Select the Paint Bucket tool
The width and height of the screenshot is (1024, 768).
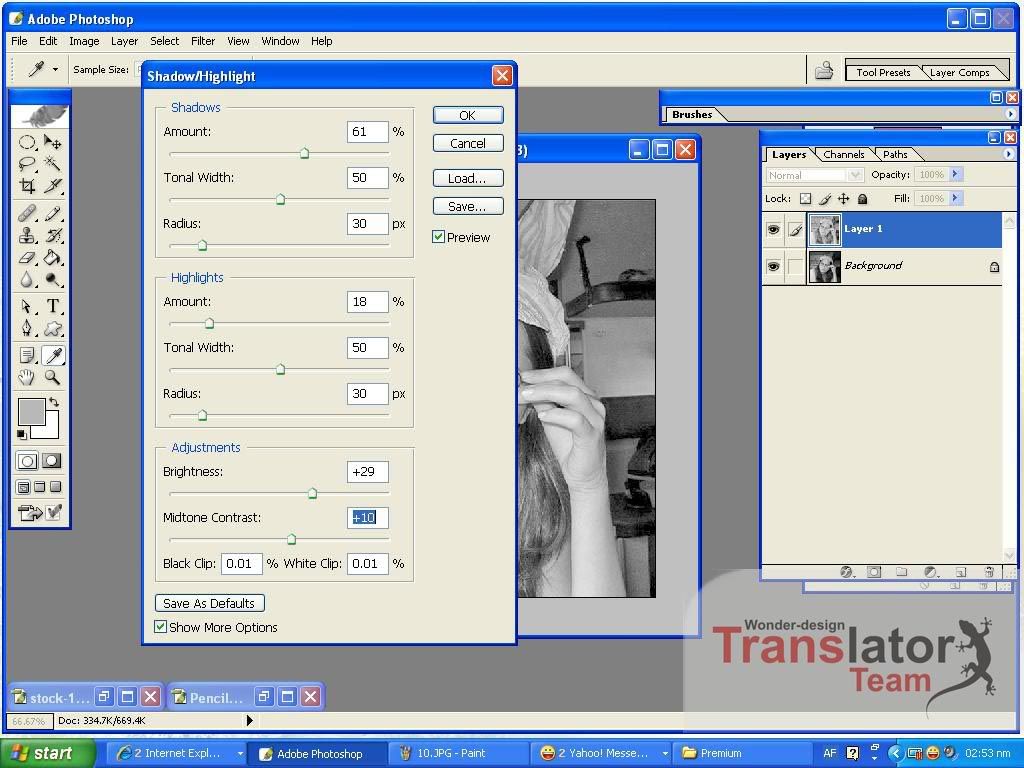(52, 257)
